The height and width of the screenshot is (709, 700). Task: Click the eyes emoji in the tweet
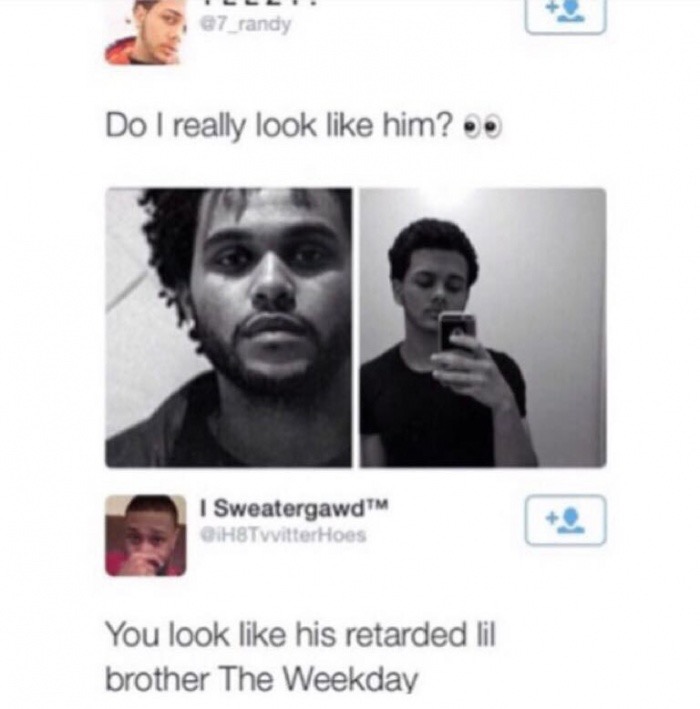[x=483, y=128]
